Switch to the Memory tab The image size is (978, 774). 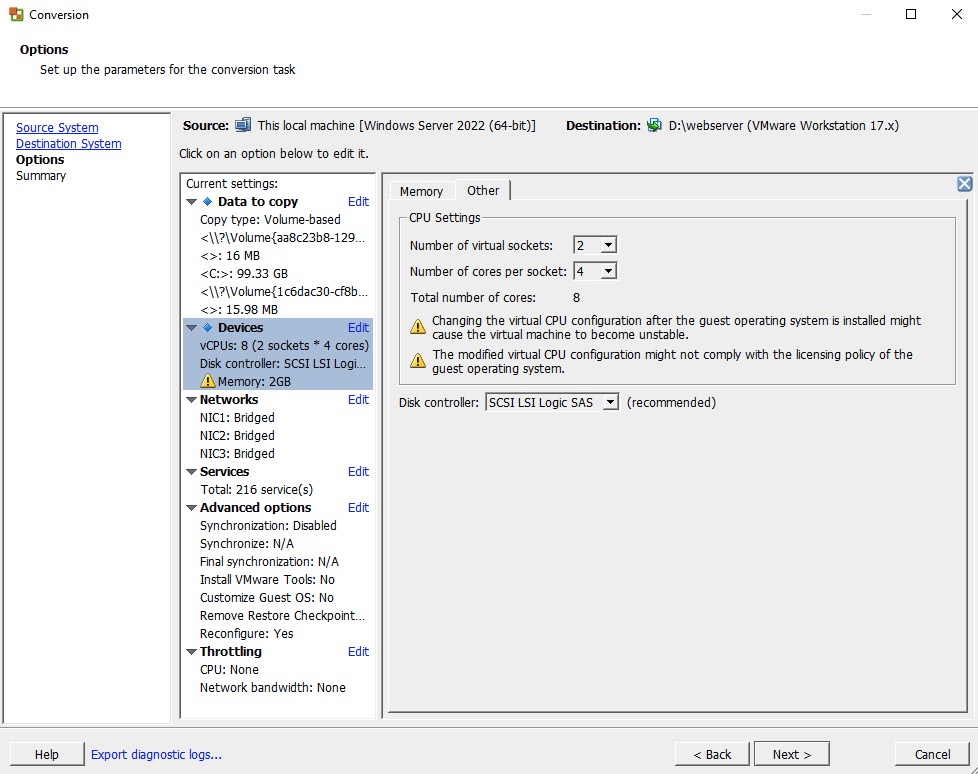(422, 191)
